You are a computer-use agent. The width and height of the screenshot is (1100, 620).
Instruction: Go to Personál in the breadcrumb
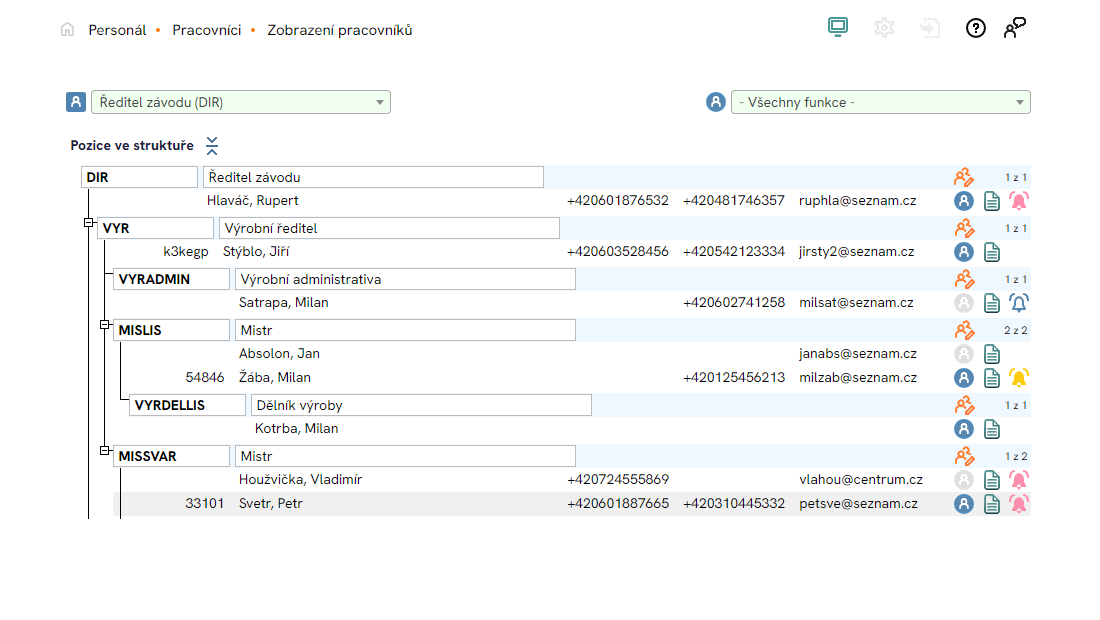tap(117, 30)
